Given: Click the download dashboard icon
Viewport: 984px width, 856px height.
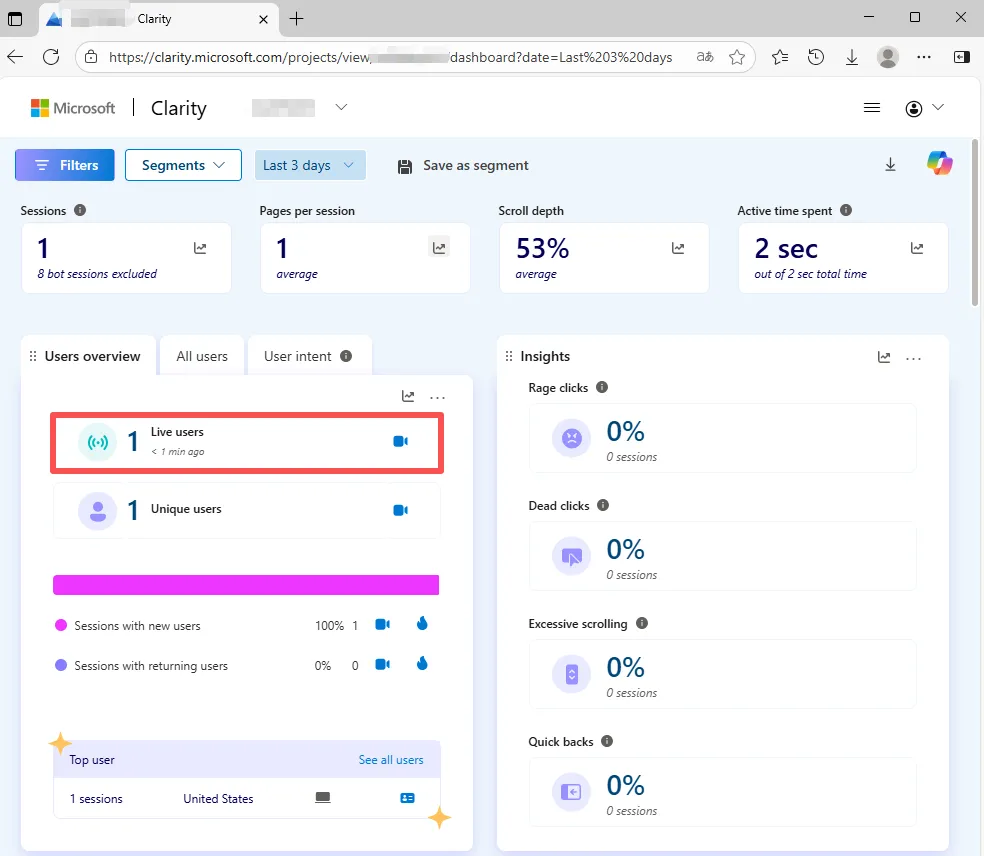Looking at the screenshot, I should pos(890,165).
